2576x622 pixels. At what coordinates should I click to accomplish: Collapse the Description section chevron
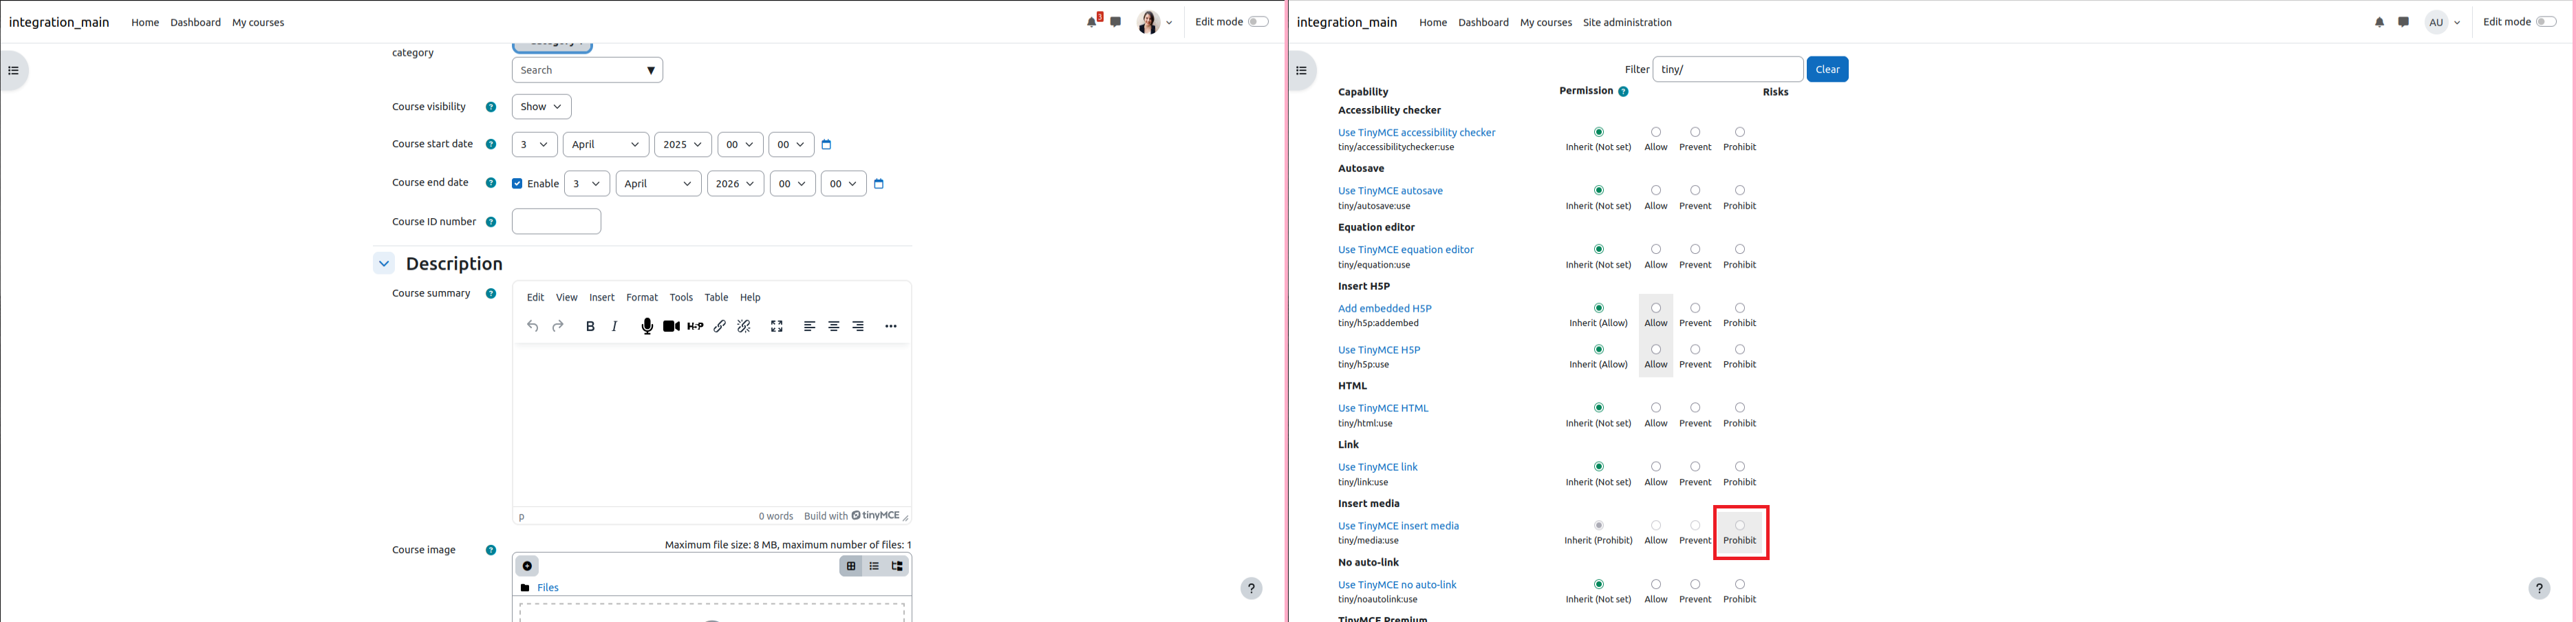click(x=384, y=263)
